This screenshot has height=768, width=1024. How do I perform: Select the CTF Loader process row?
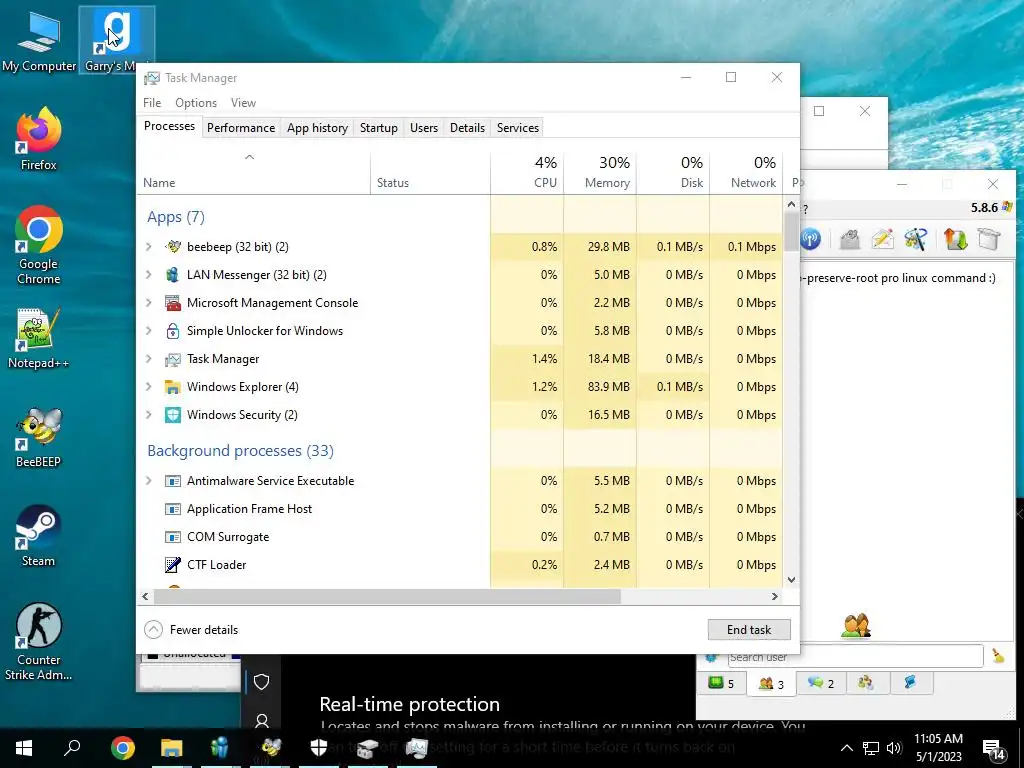click(x=460, y=565)
